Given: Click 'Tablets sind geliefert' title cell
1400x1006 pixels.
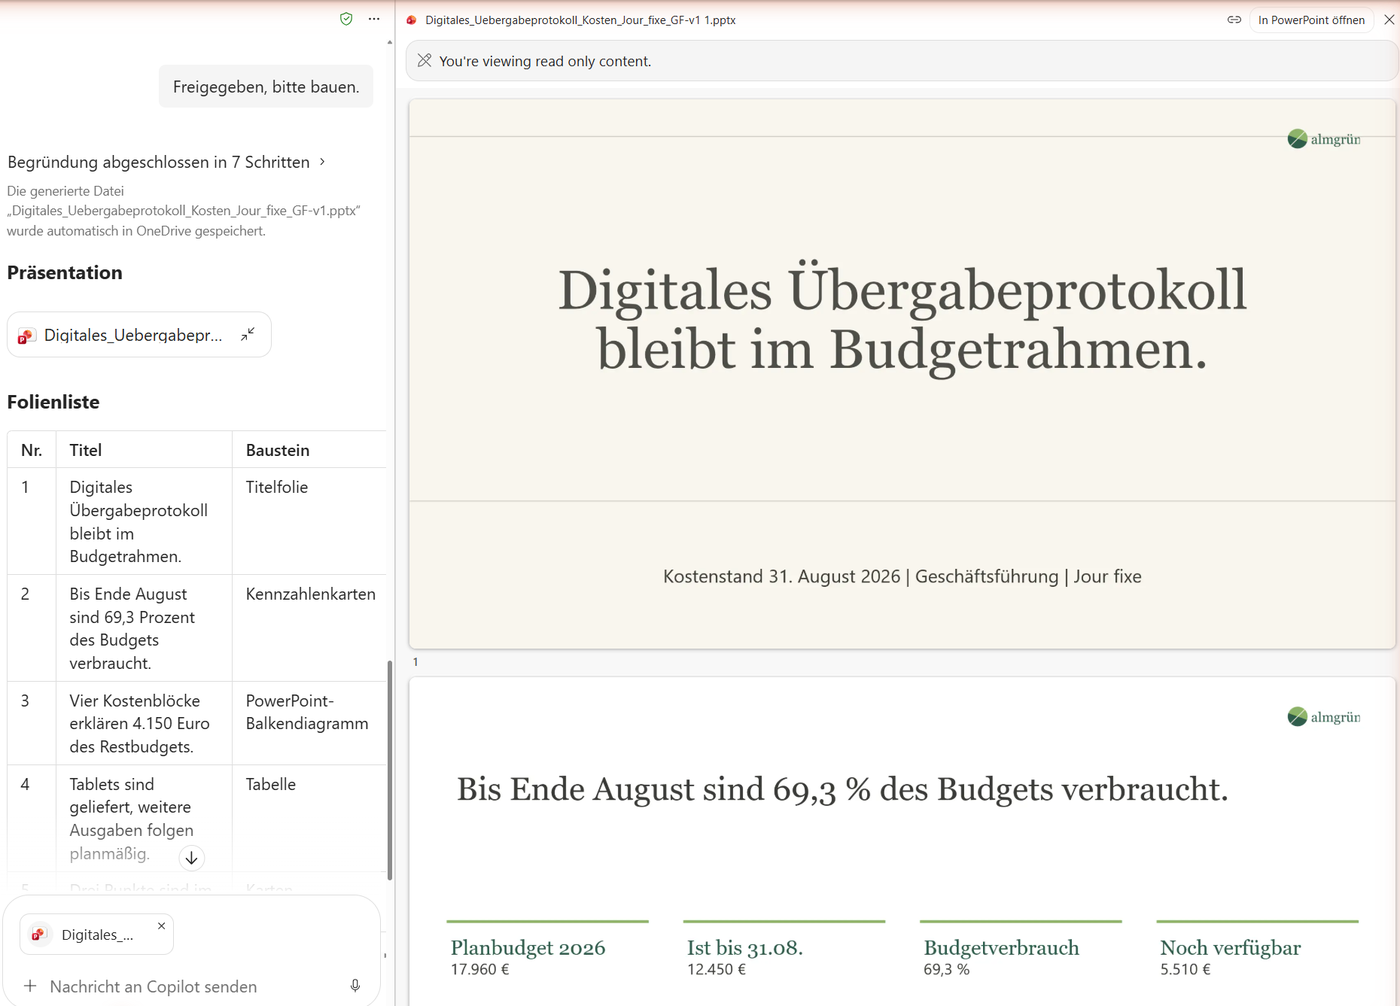Looking at the screenshot, I should (x=144, y=818).
